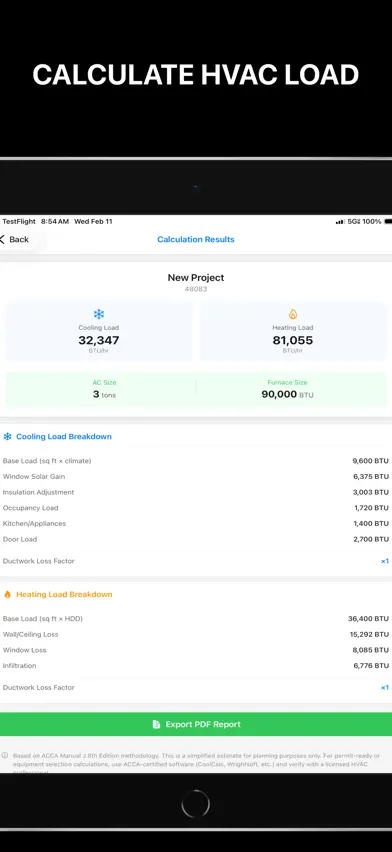Click the 1,720 BTU value
Viewport: 392px width, 852px height.
[371, 508]
